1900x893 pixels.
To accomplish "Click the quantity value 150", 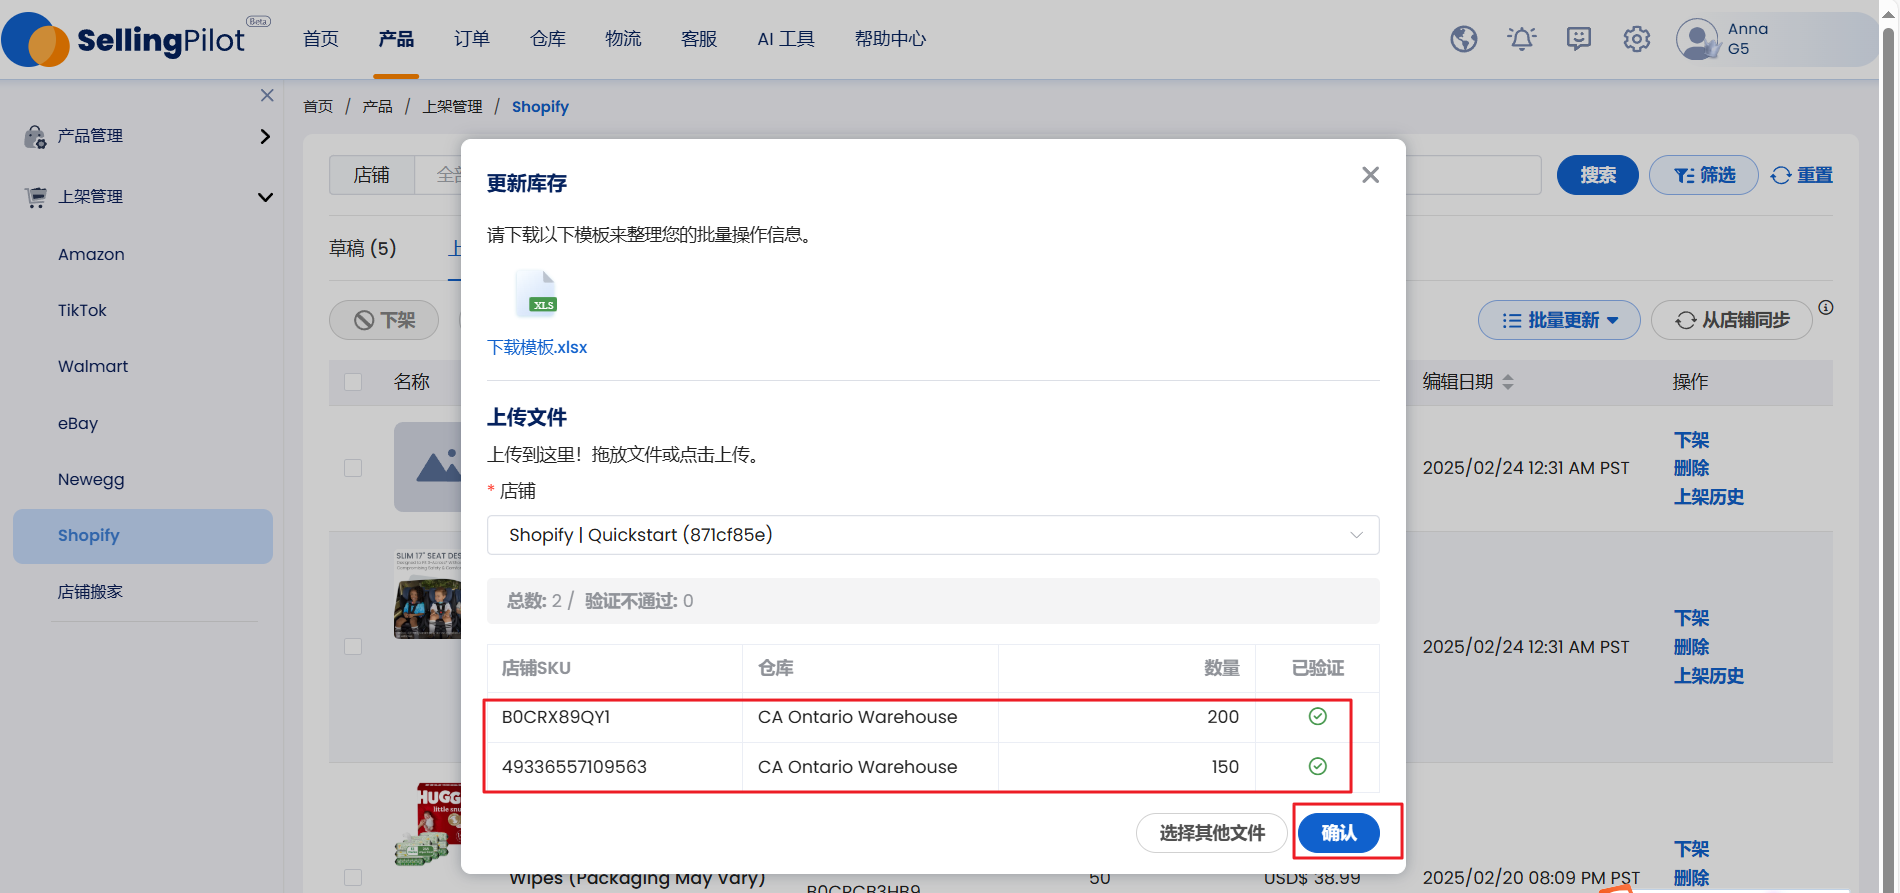I will click(1225, 767).
